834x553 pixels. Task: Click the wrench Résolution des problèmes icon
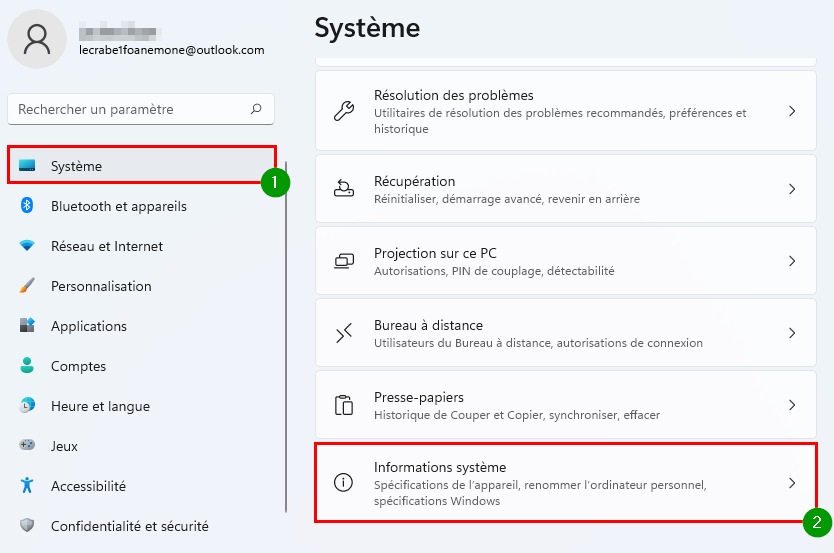(x=344, y=111)
